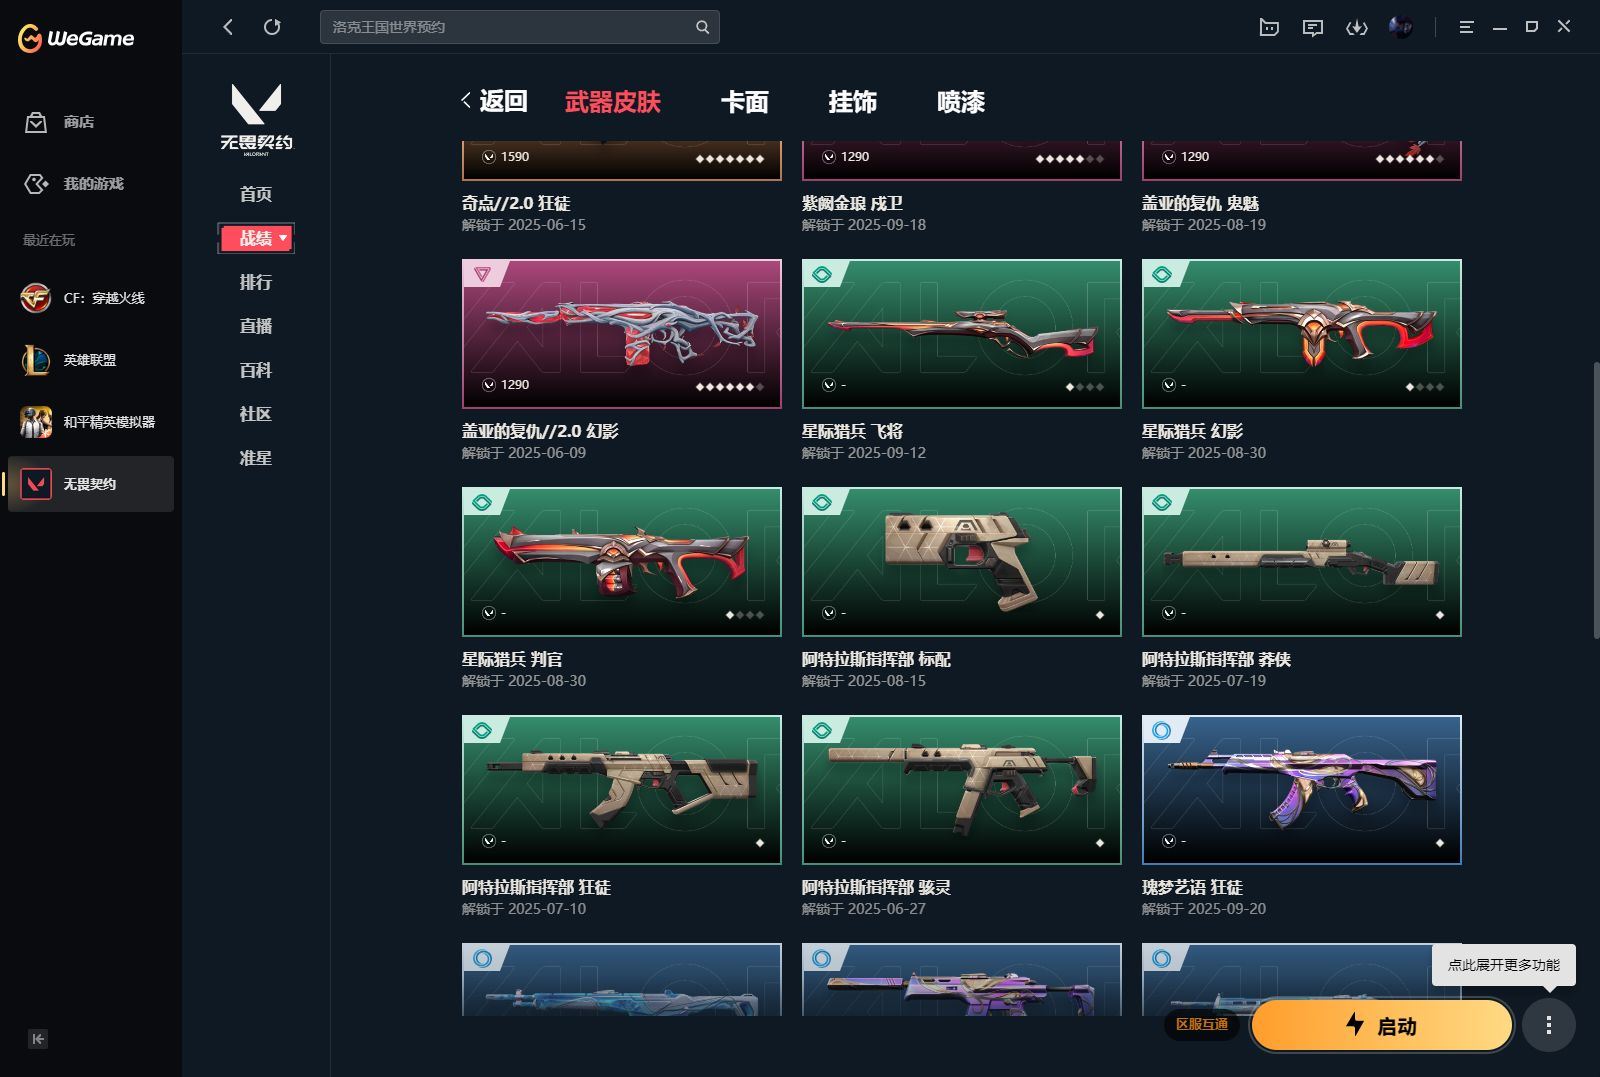Switch to the 喷漆 tab
1600x1077 pixels.
tap(960, 102)
